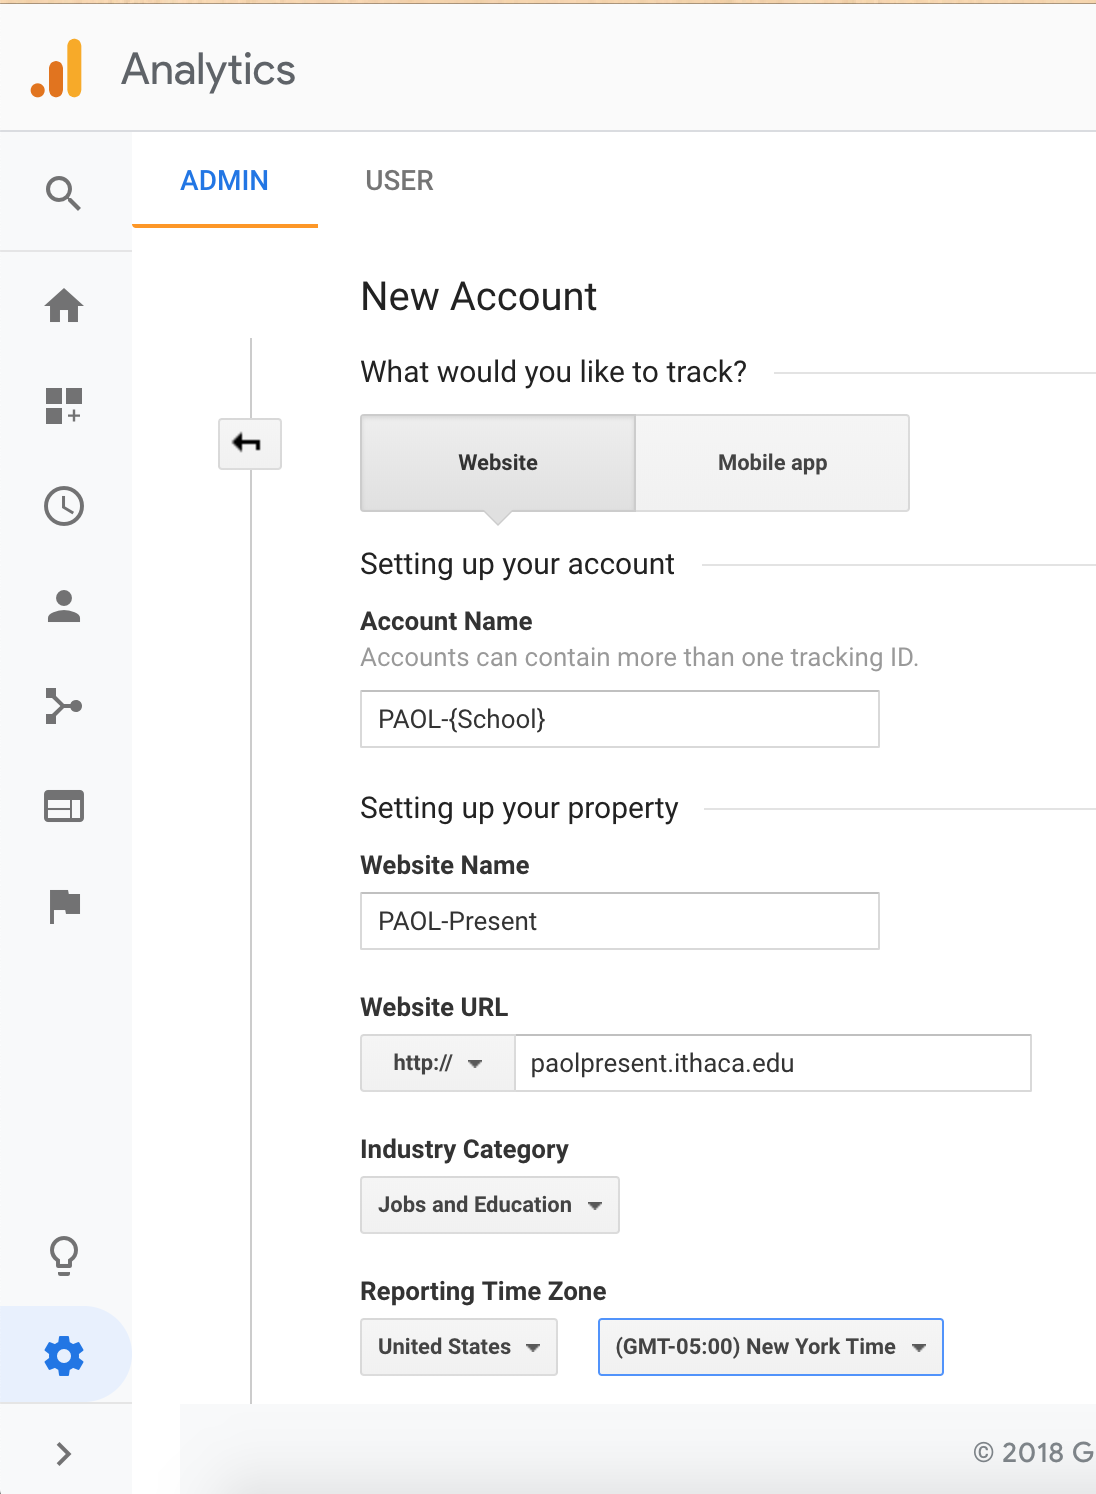
Task: Open the Customization dashboards icon
Action: 64,405
